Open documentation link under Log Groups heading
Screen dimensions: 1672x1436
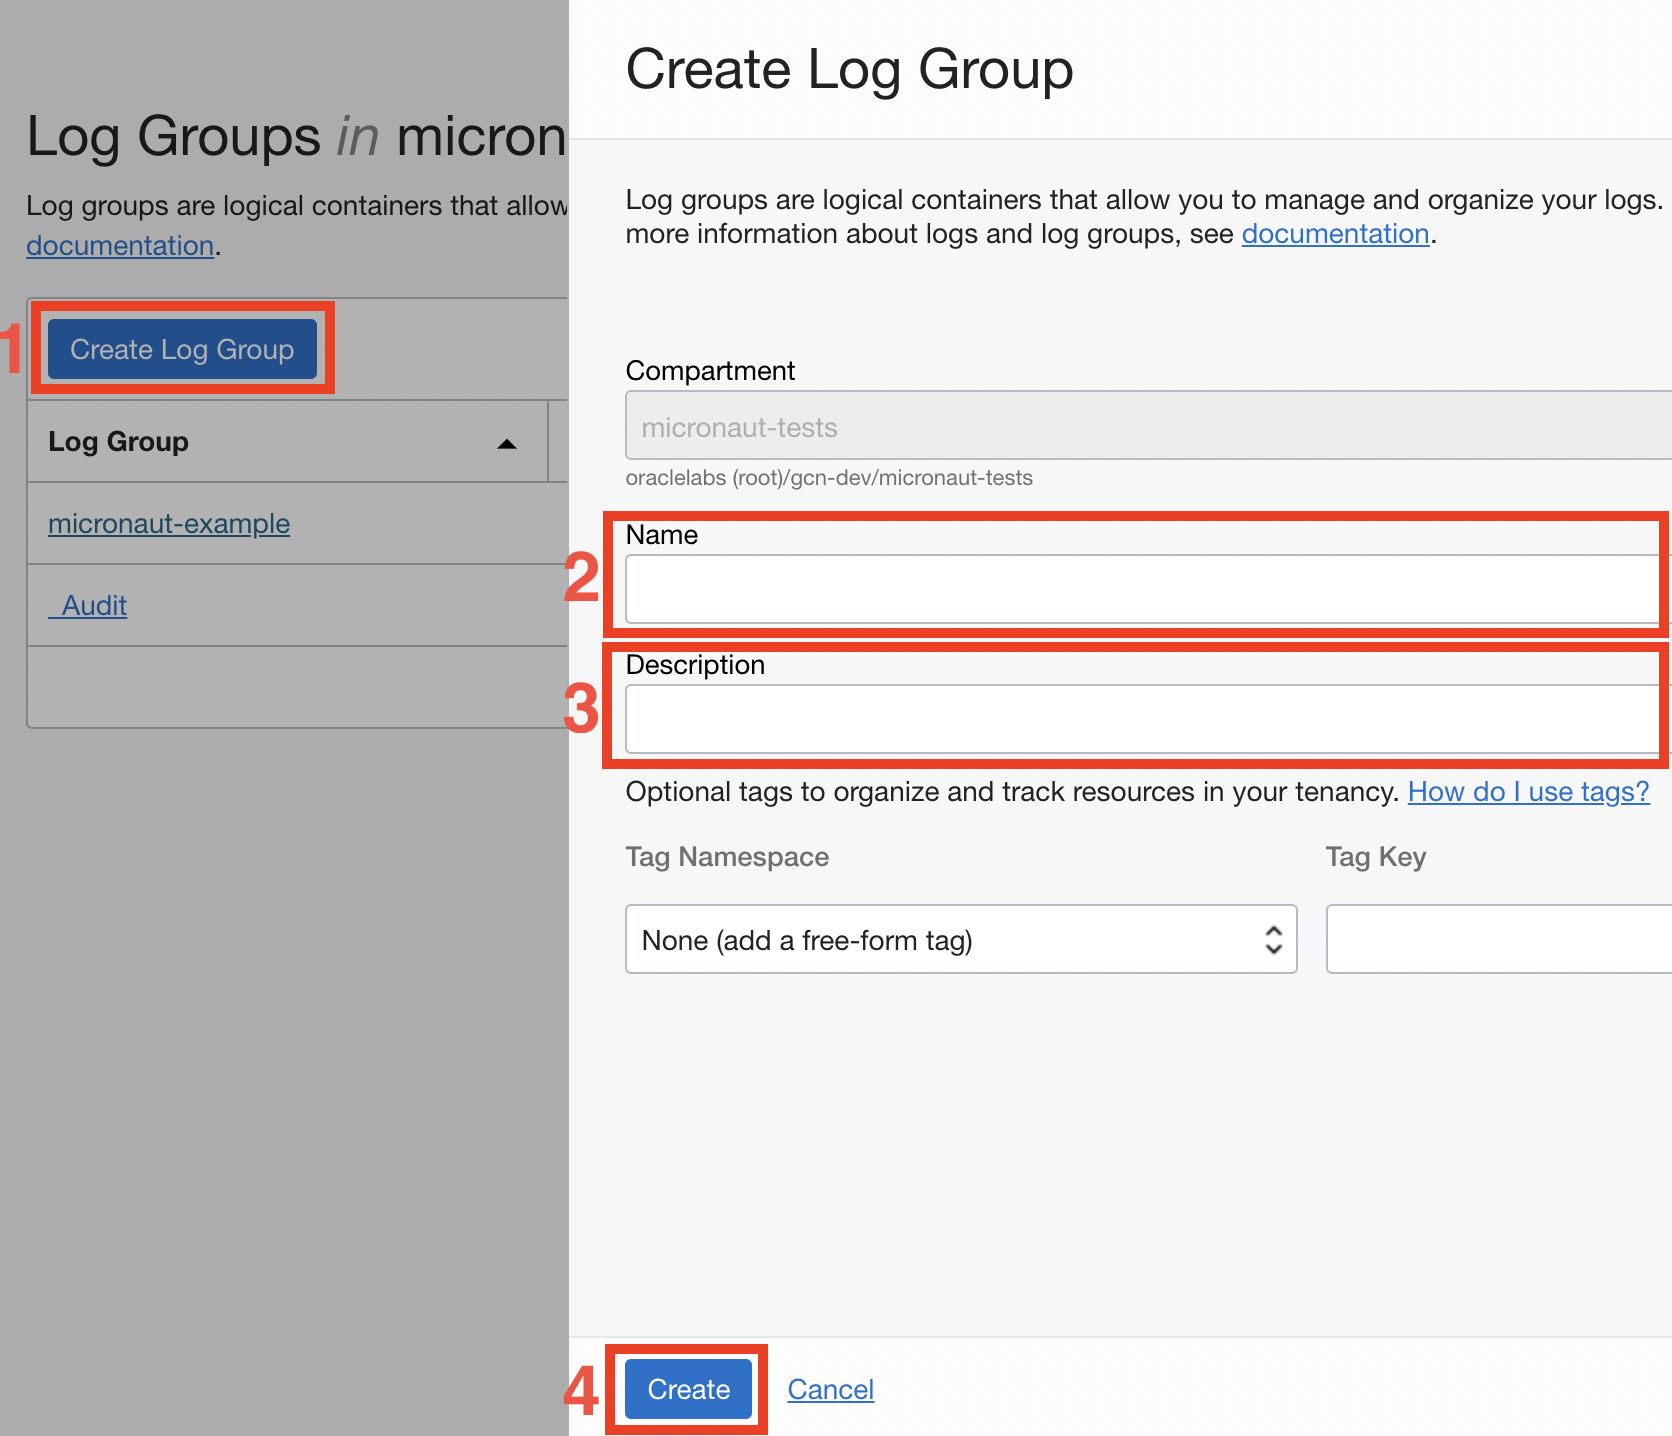(x=120, y=245)
